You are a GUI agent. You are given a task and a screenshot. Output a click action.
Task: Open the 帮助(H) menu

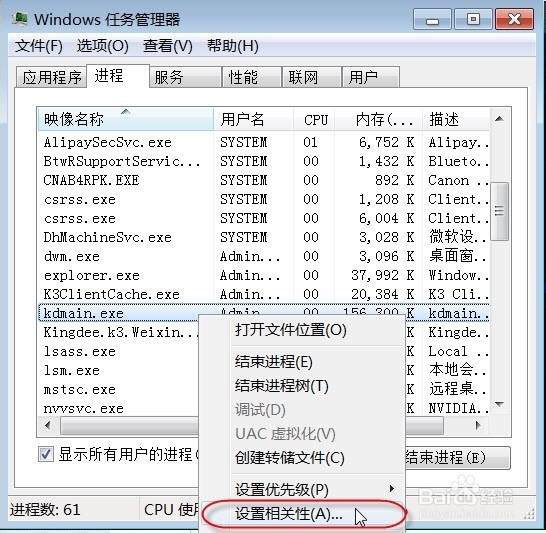coord(233,46)
